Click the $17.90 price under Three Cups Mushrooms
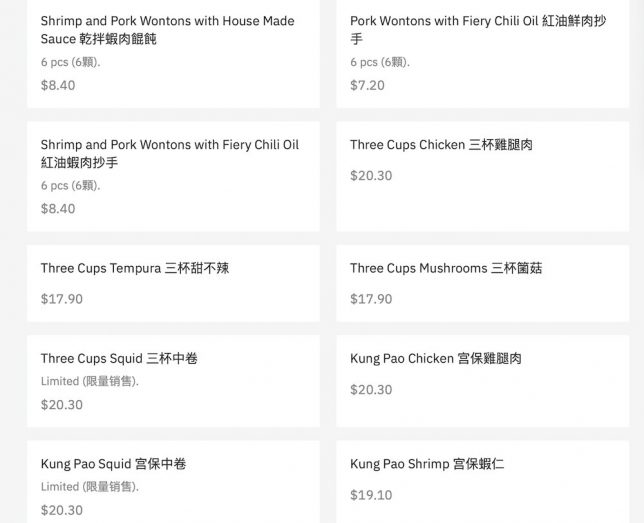This screenshot has width=644, height=523. click(371, 299)
